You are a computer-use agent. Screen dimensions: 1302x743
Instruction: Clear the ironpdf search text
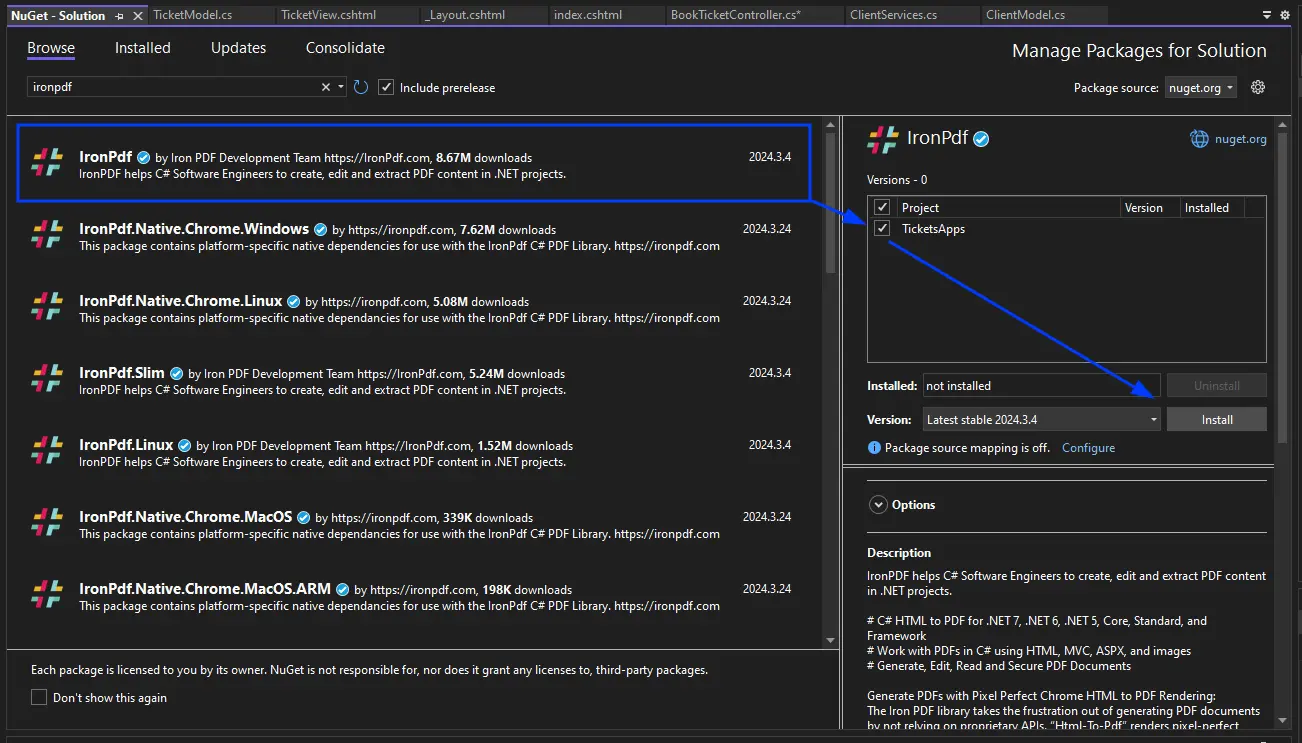pos(325,87)
